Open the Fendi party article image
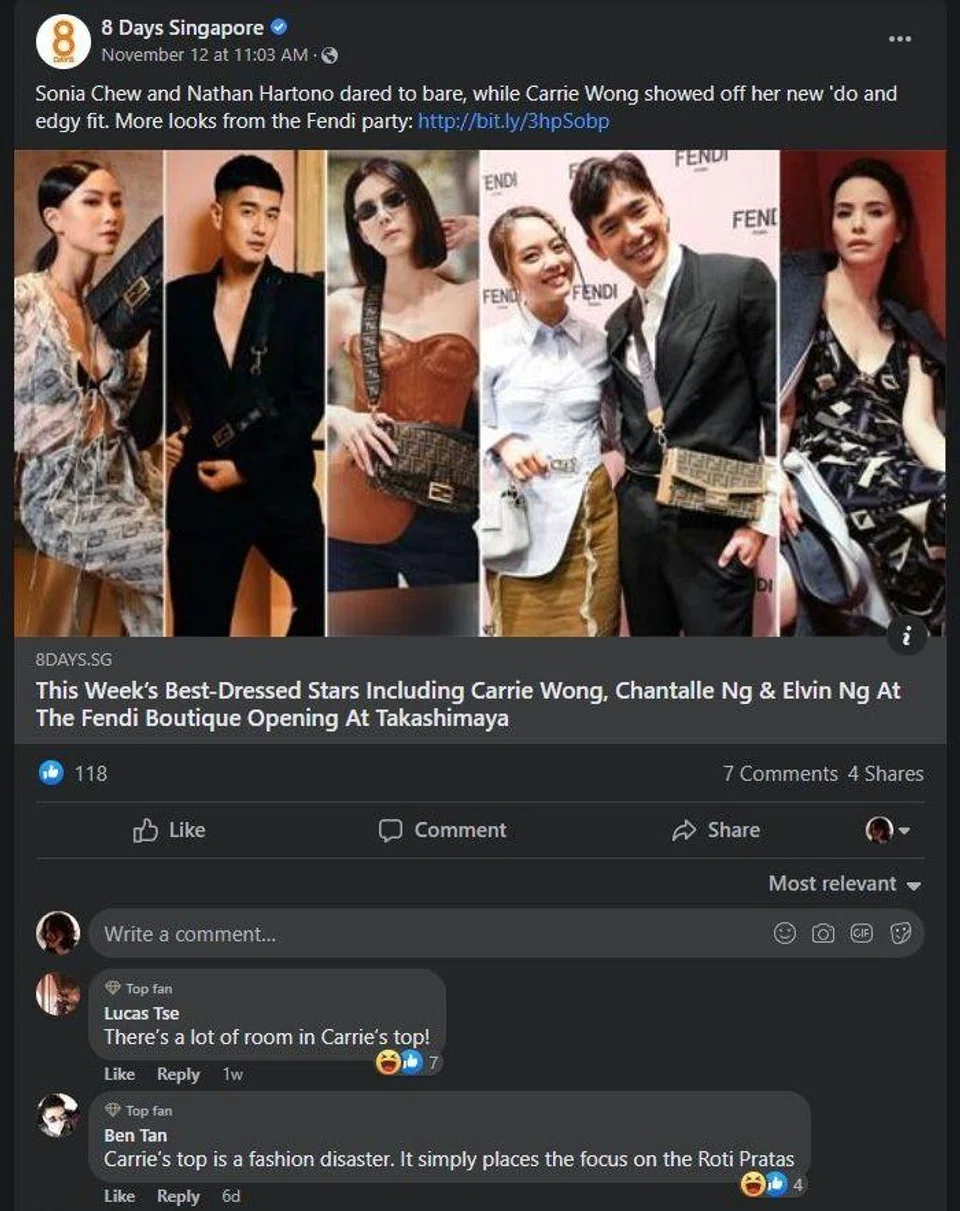 pos(480,393)
